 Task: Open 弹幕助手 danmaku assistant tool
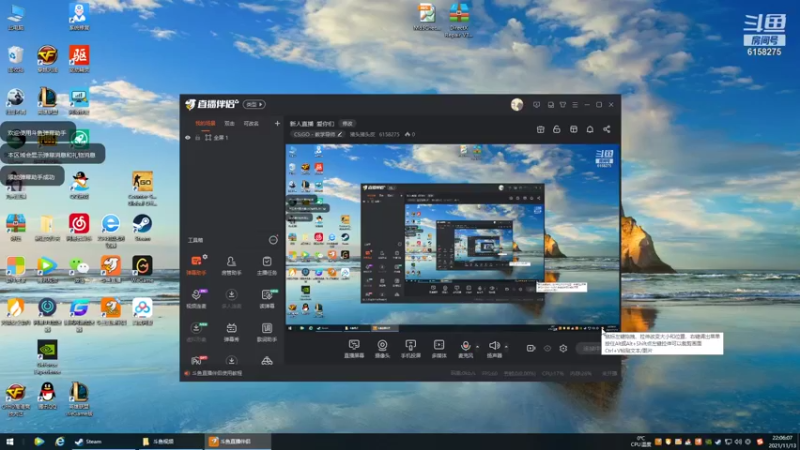point(196,265)
